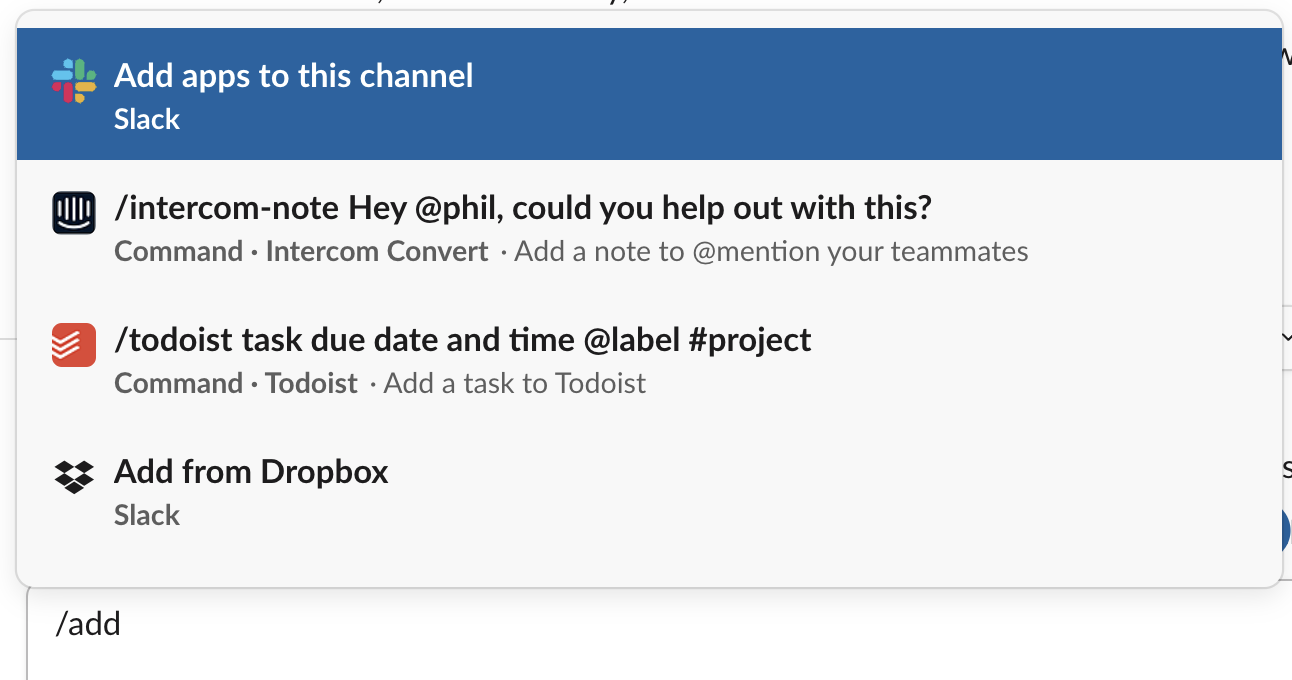Screen dimensions: 1292x680
Task: Click the Todoist command suggestion icon
Action: pos(73,344)
